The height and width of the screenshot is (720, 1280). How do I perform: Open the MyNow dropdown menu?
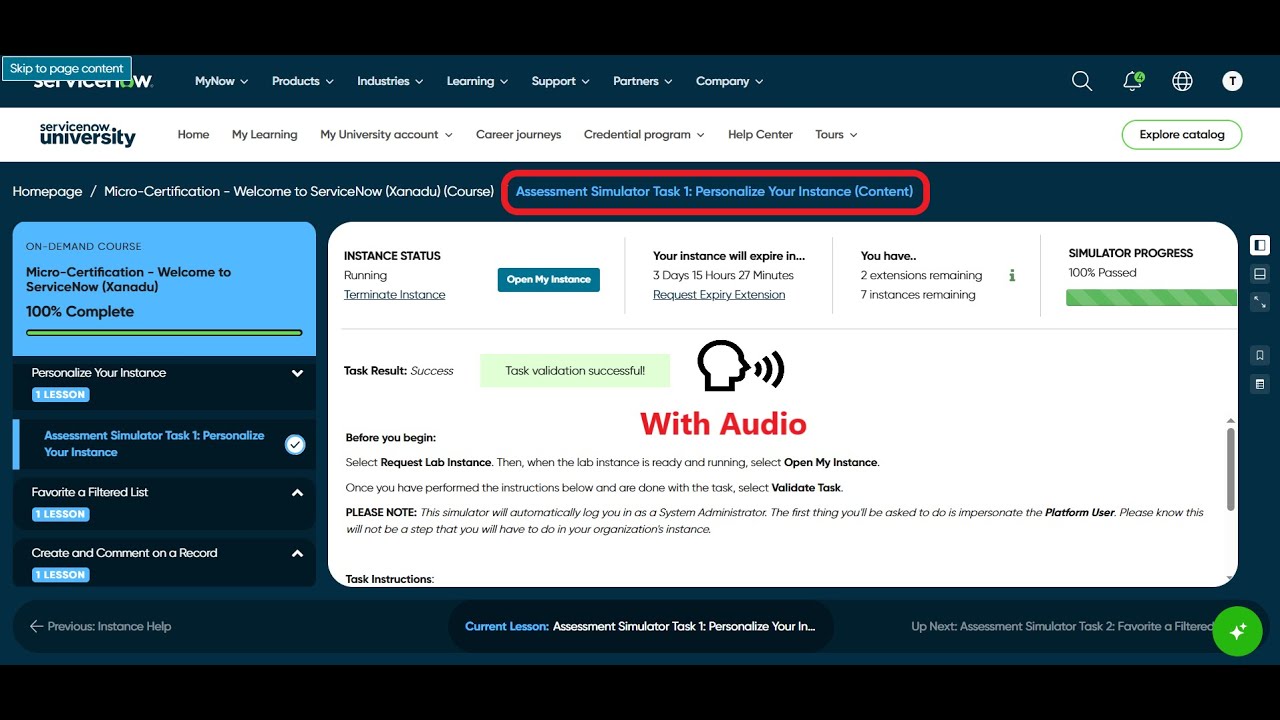(221, 81)
